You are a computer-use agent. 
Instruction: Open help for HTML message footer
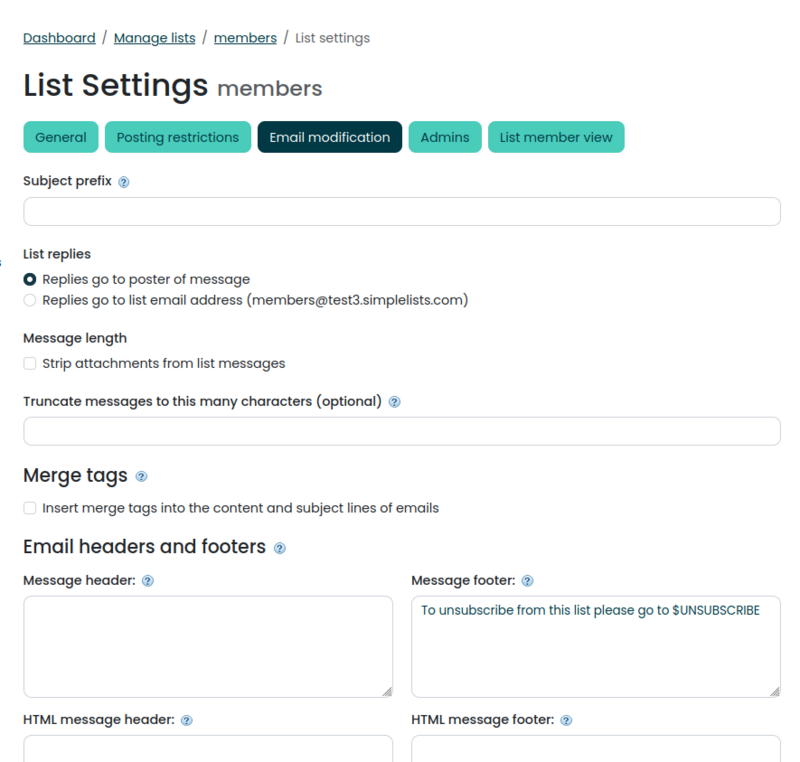point(566,720)
